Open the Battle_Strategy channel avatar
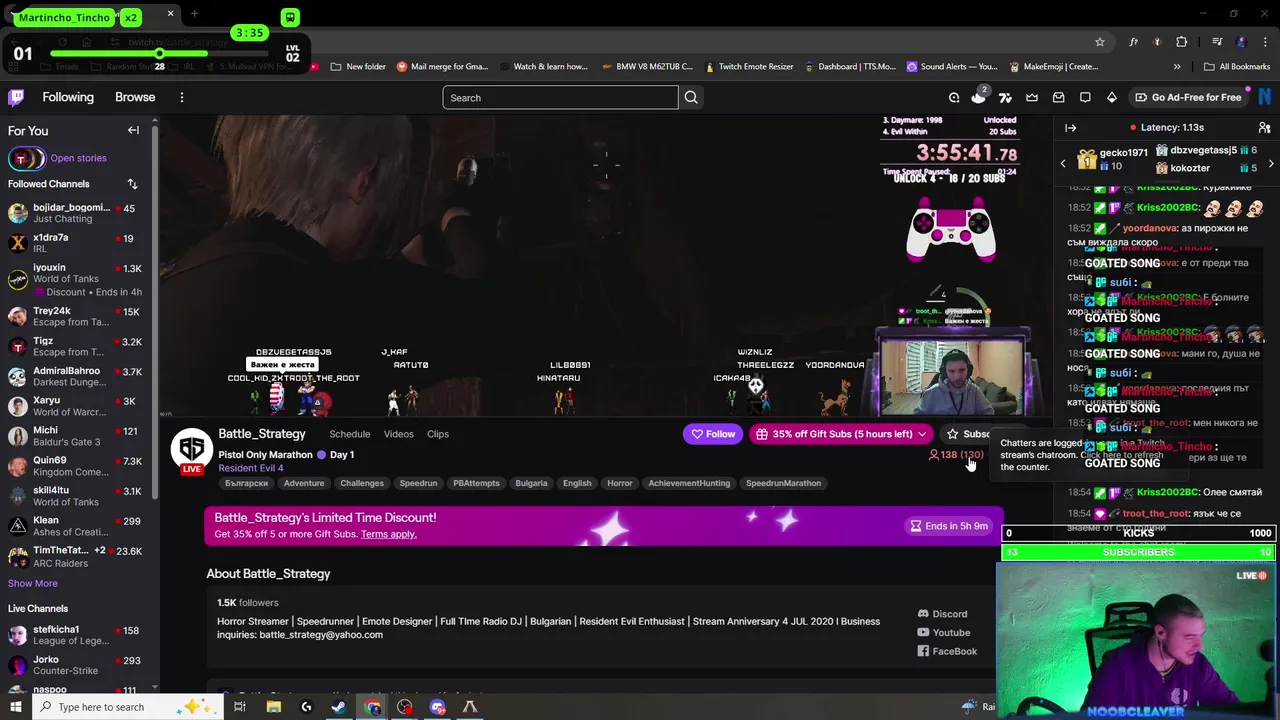 191,448
